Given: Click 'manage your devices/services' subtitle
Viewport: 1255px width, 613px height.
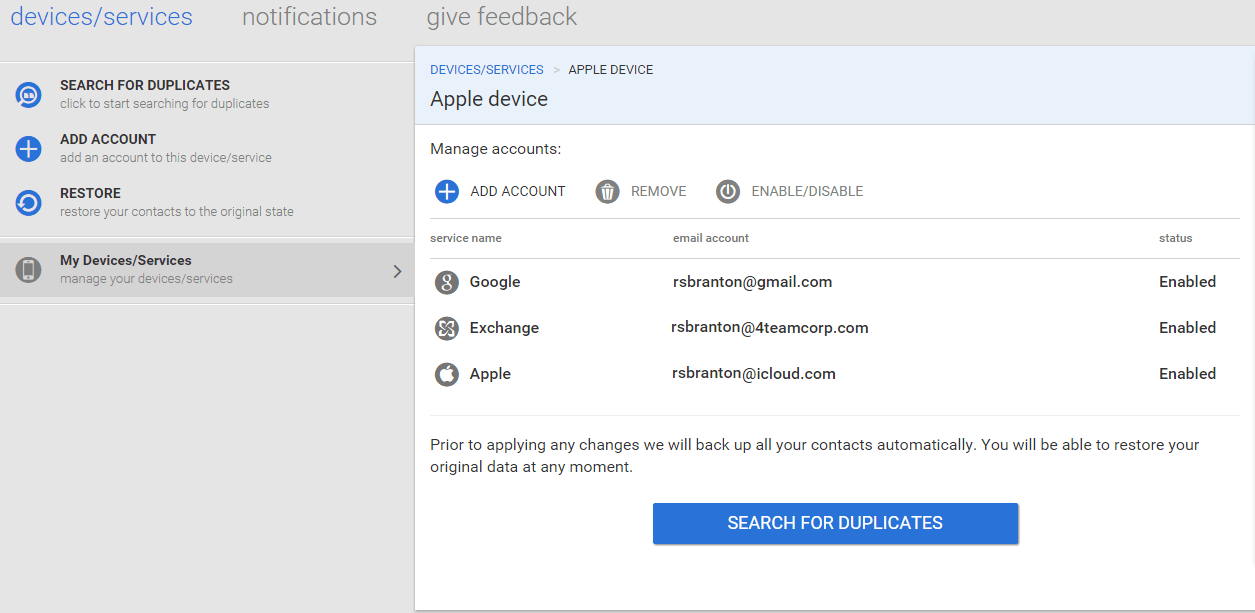Looking at the screenshot, I should click(x=146, y=279).
